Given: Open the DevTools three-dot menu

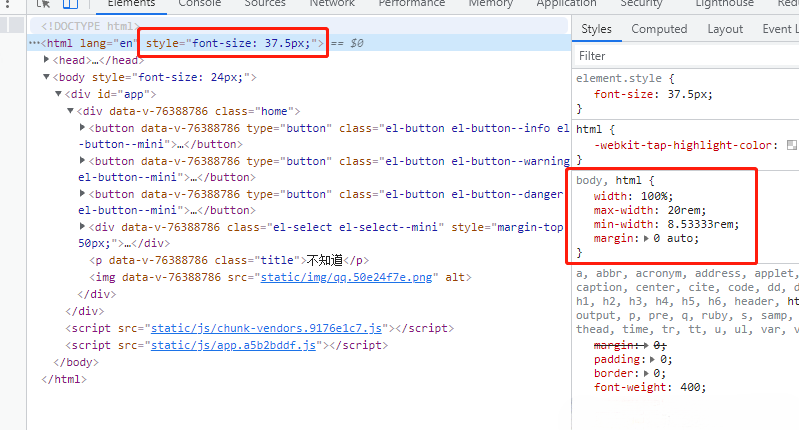Looking at the screenshot, I should point(7,4).
